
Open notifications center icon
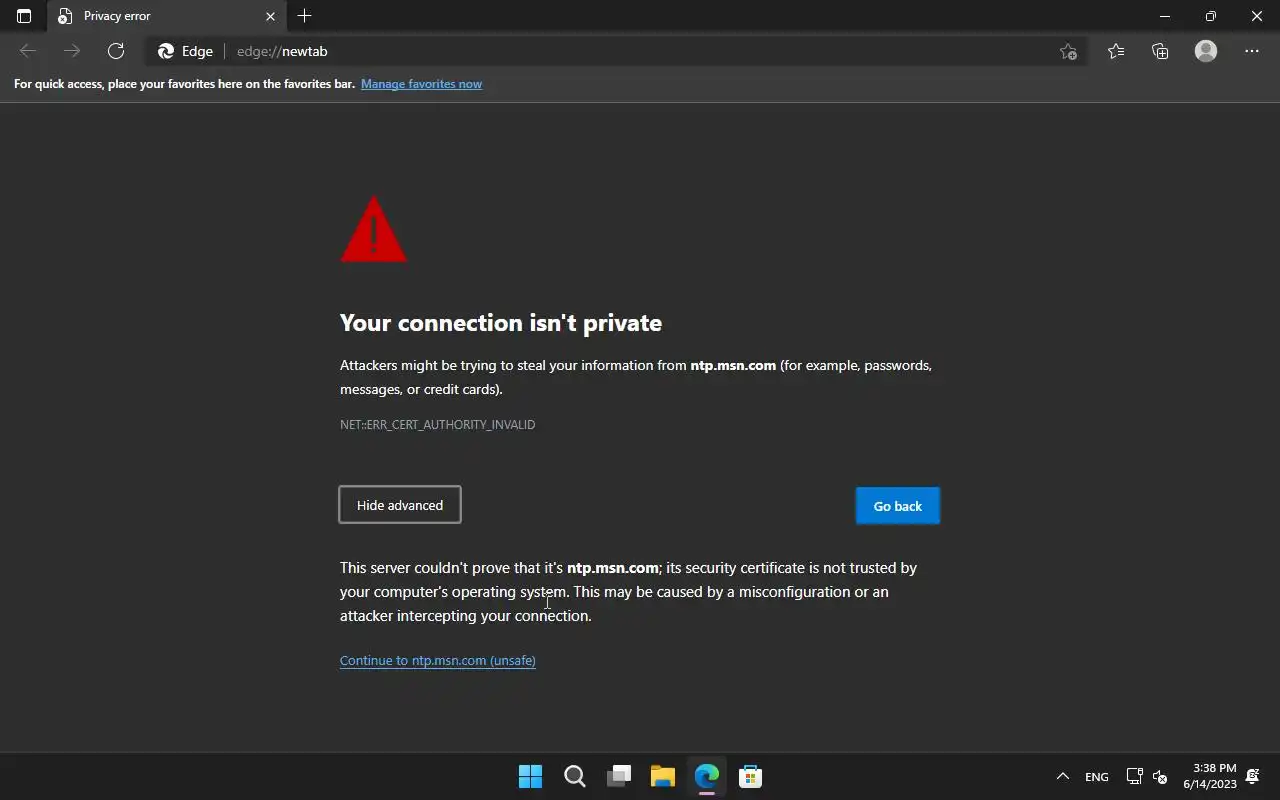click(1252, 776)
